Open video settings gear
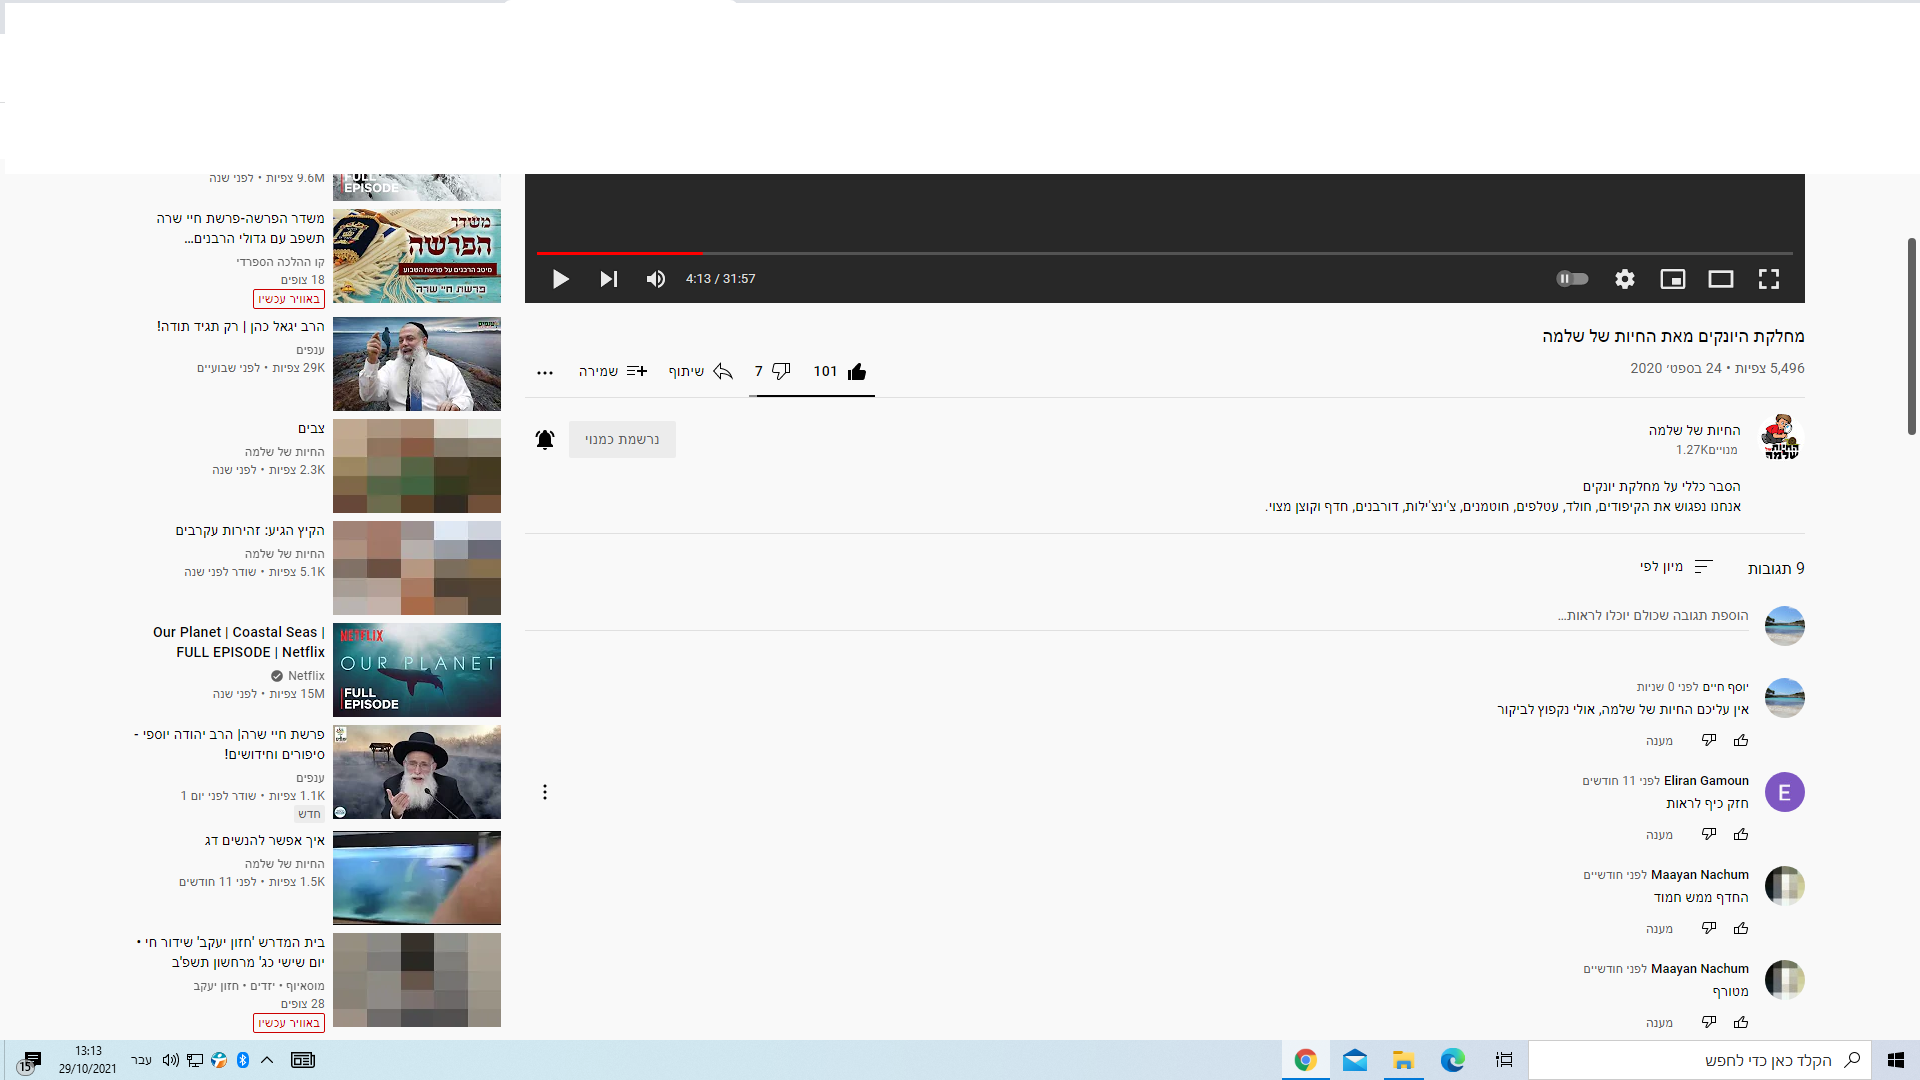The image size is (1920, 1080). (1625, 279)
